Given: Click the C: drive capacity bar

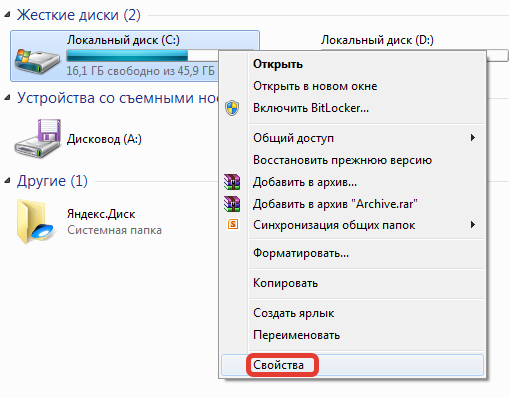Looking at the screenshot, I should [x=142, y=56].
